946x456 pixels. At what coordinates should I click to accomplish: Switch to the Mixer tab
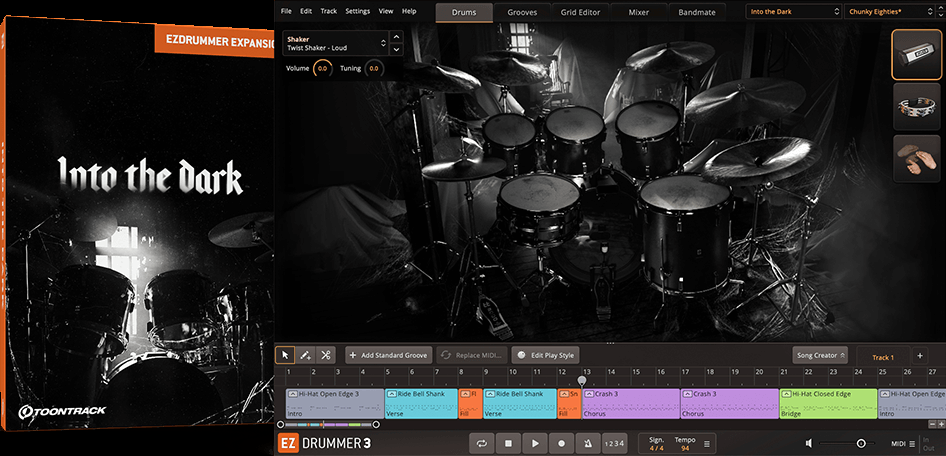638,12
